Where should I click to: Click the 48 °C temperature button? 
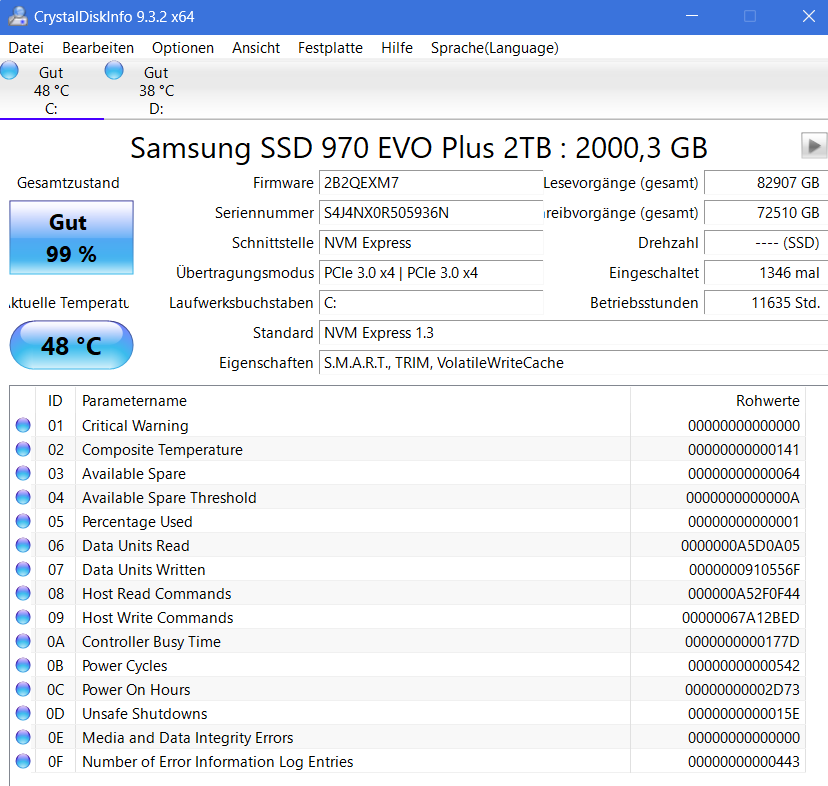click(x=71, y=345)
